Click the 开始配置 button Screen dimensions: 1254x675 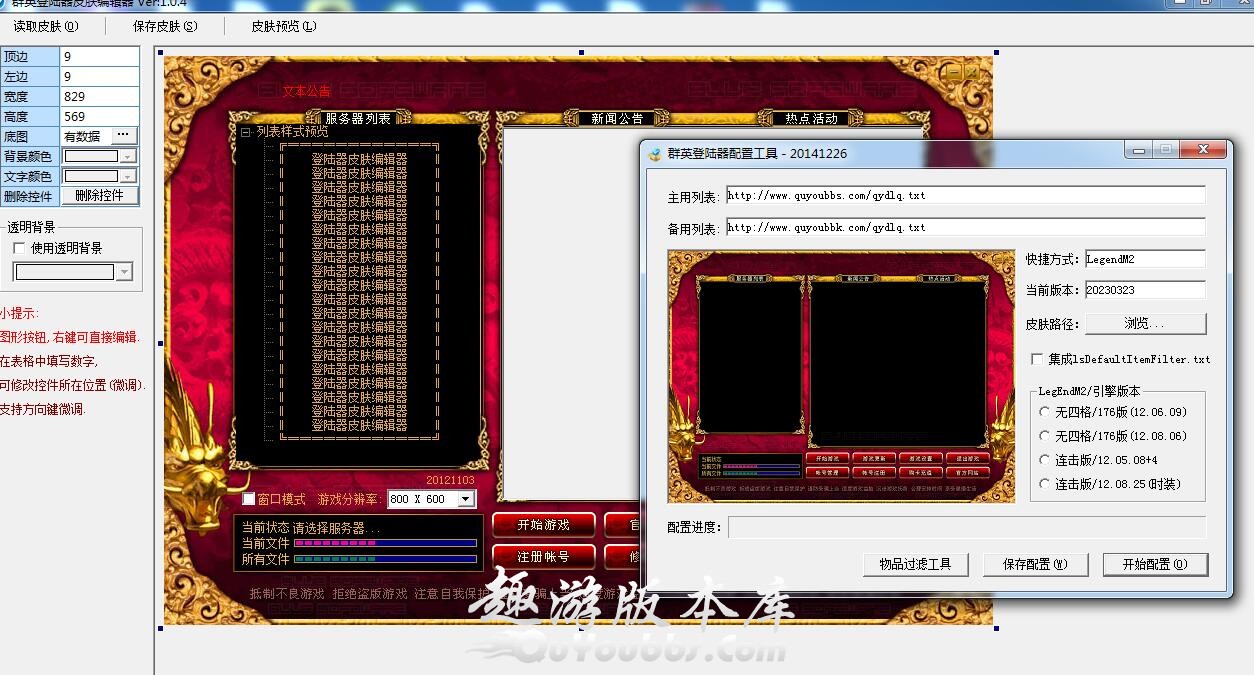1155,564
